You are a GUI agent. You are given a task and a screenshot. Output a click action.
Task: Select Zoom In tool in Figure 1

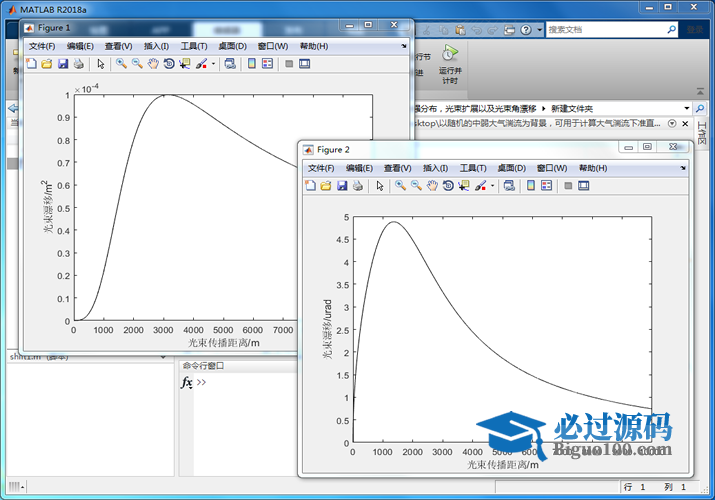click(121, 64)
